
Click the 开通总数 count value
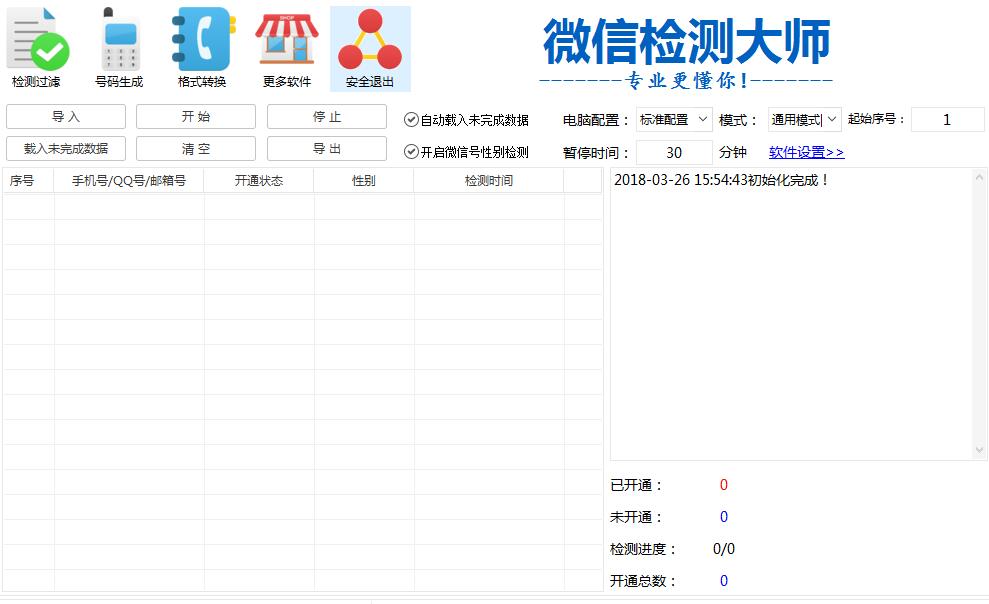[724, 581]
